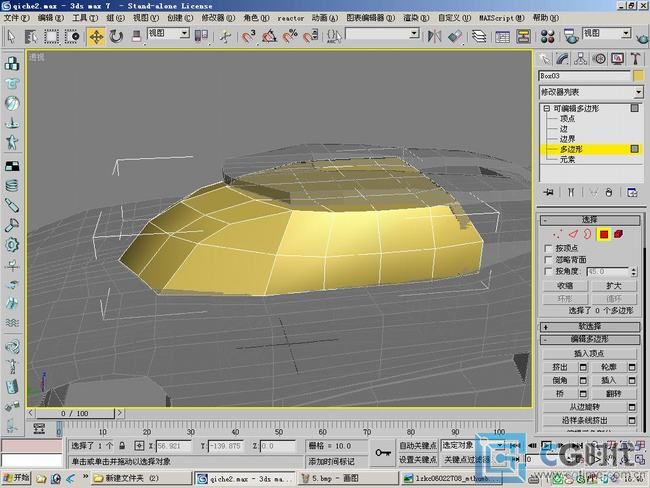This screenshot has width=650, height=488.
Task: Open the render type 视图 dropdown
Action: point(626,33)
